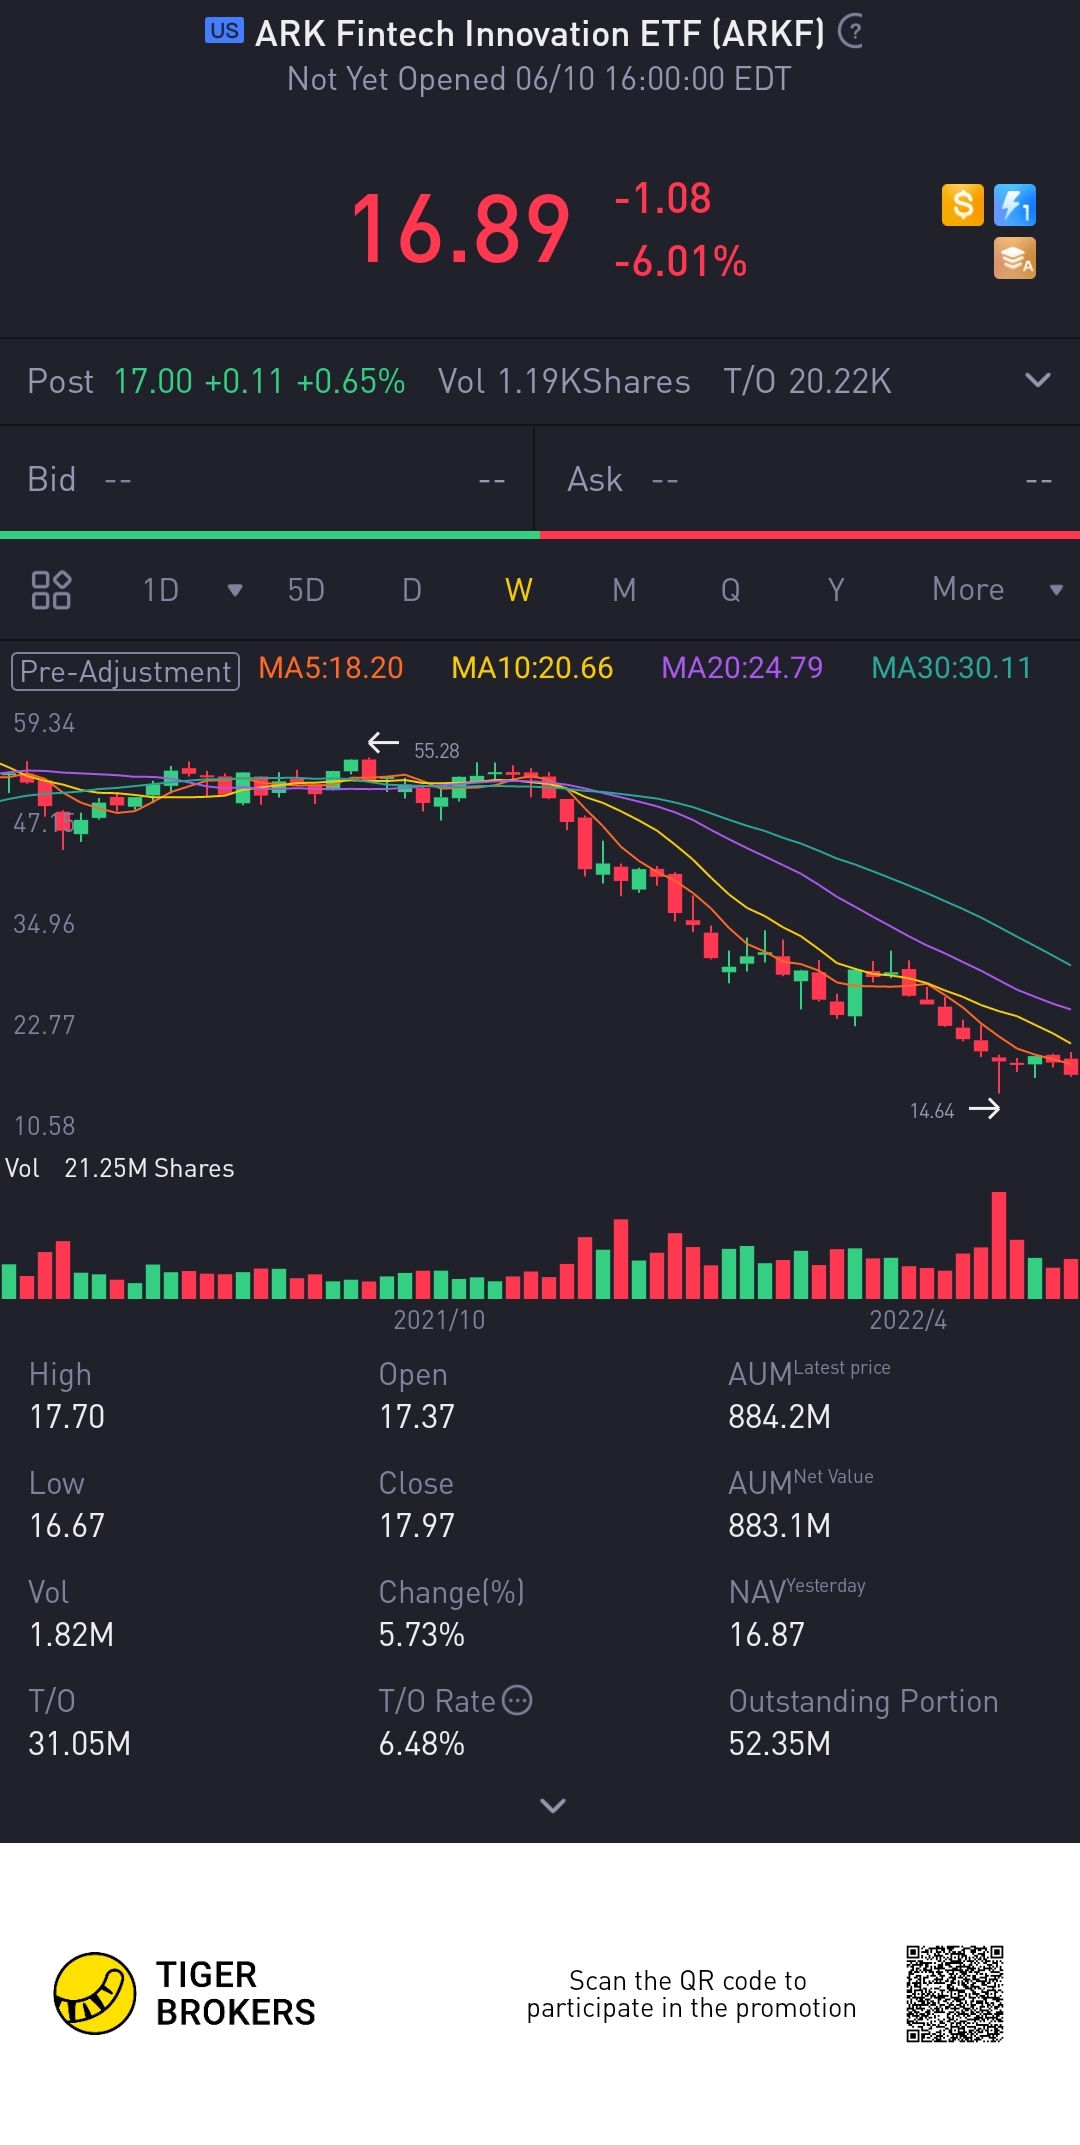The height and width of the screenshot is (2145, 1080).
Task: Tap the T/O 20.22K post turnover
Action: [x=807, y=381]
